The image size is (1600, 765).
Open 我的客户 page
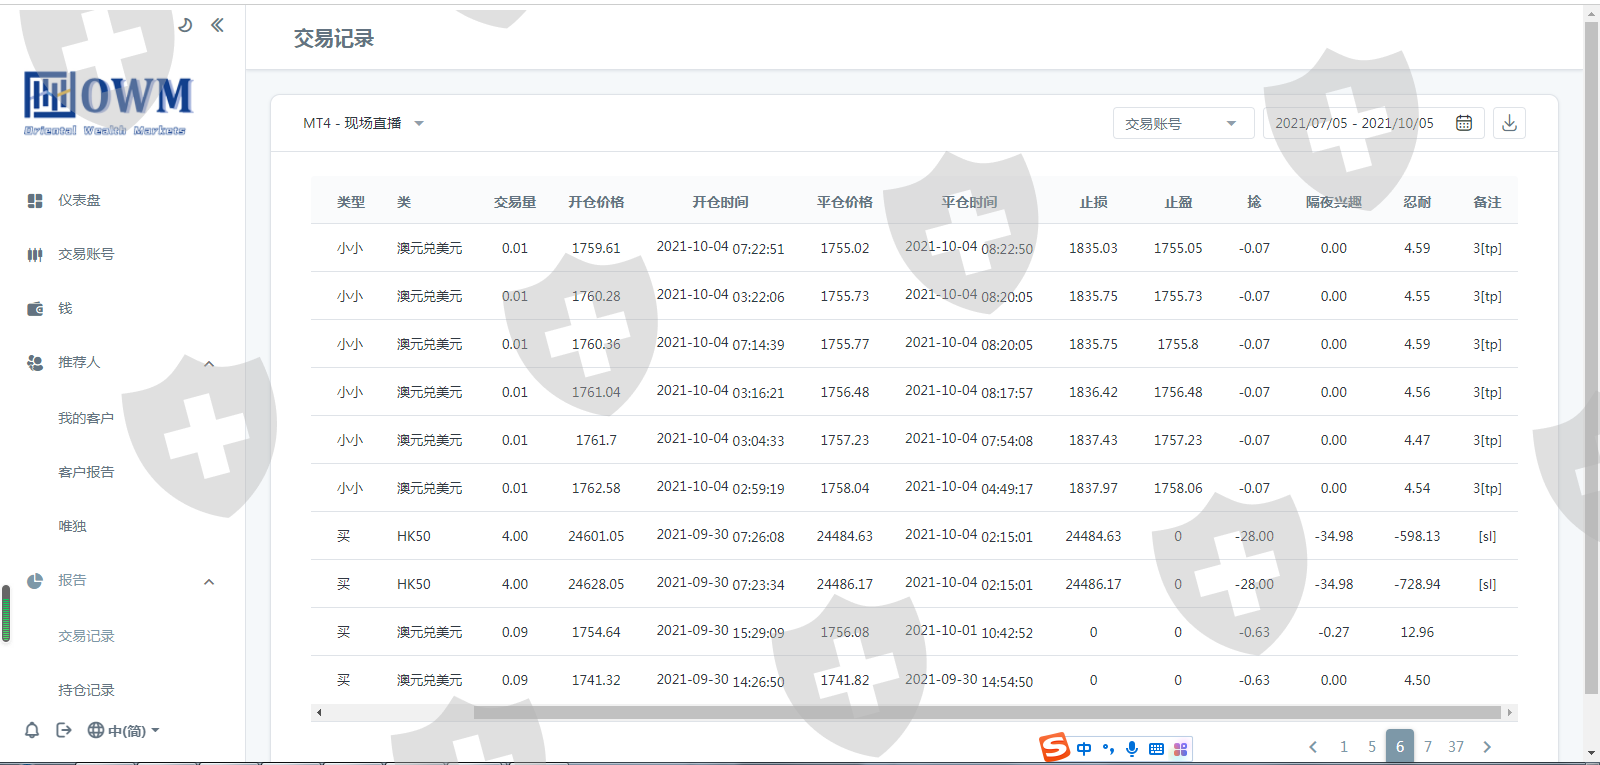click(x=86, y=418)
